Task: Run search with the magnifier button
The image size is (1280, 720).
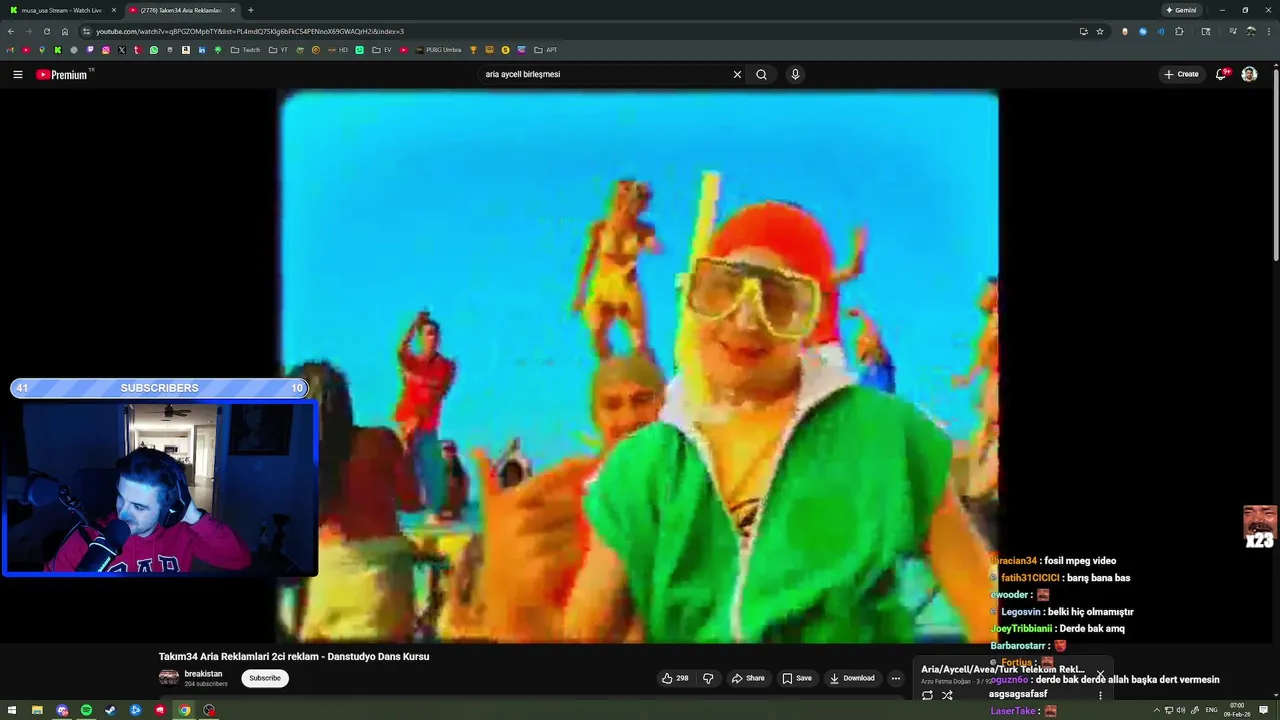Action: 761,74
